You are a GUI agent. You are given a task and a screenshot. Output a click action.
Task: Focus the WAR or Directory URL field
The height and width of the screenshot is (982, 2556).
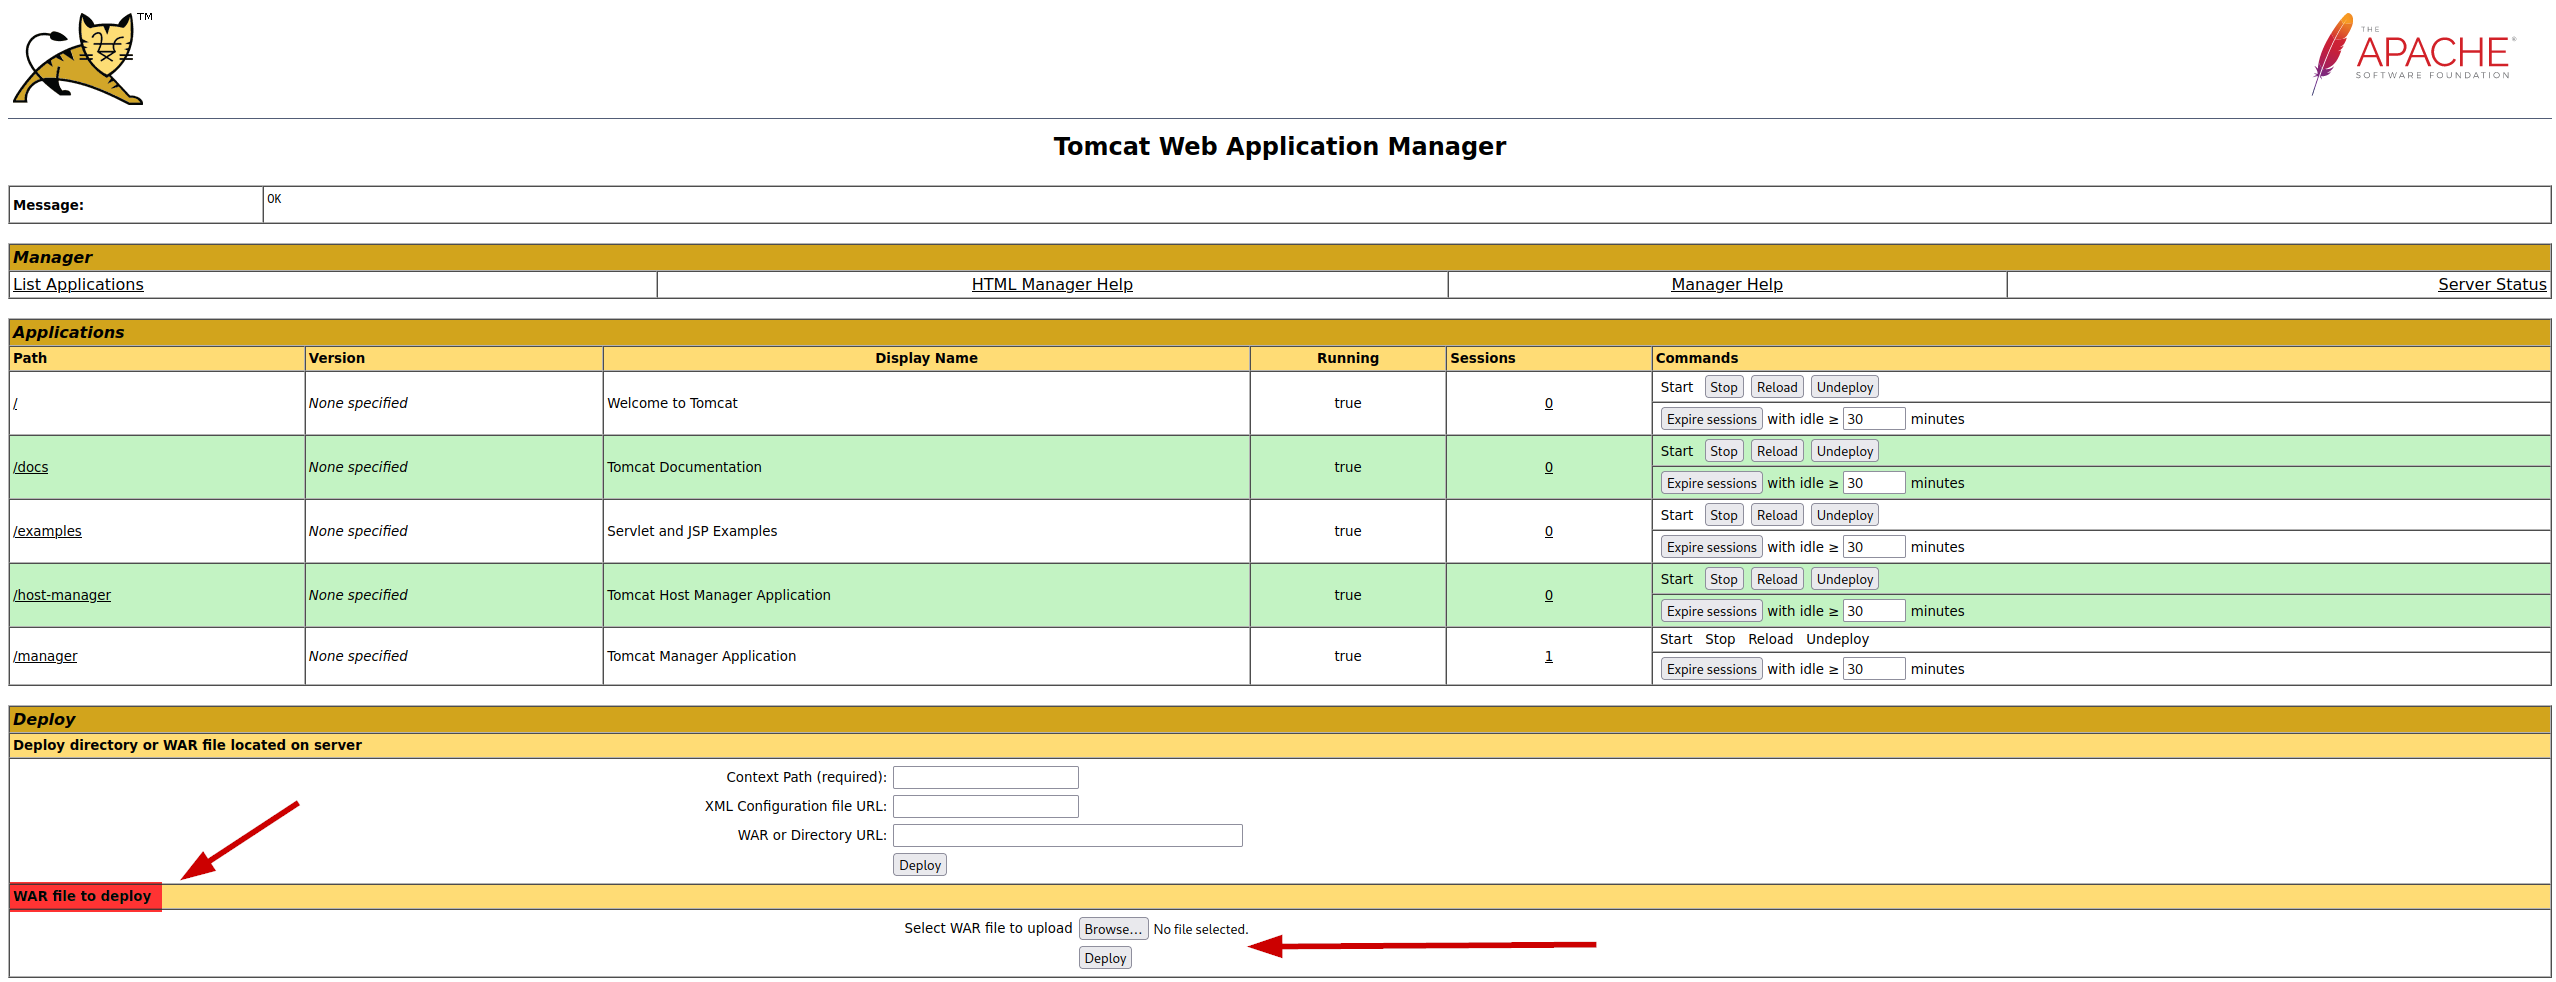[x=1068, y=835]
